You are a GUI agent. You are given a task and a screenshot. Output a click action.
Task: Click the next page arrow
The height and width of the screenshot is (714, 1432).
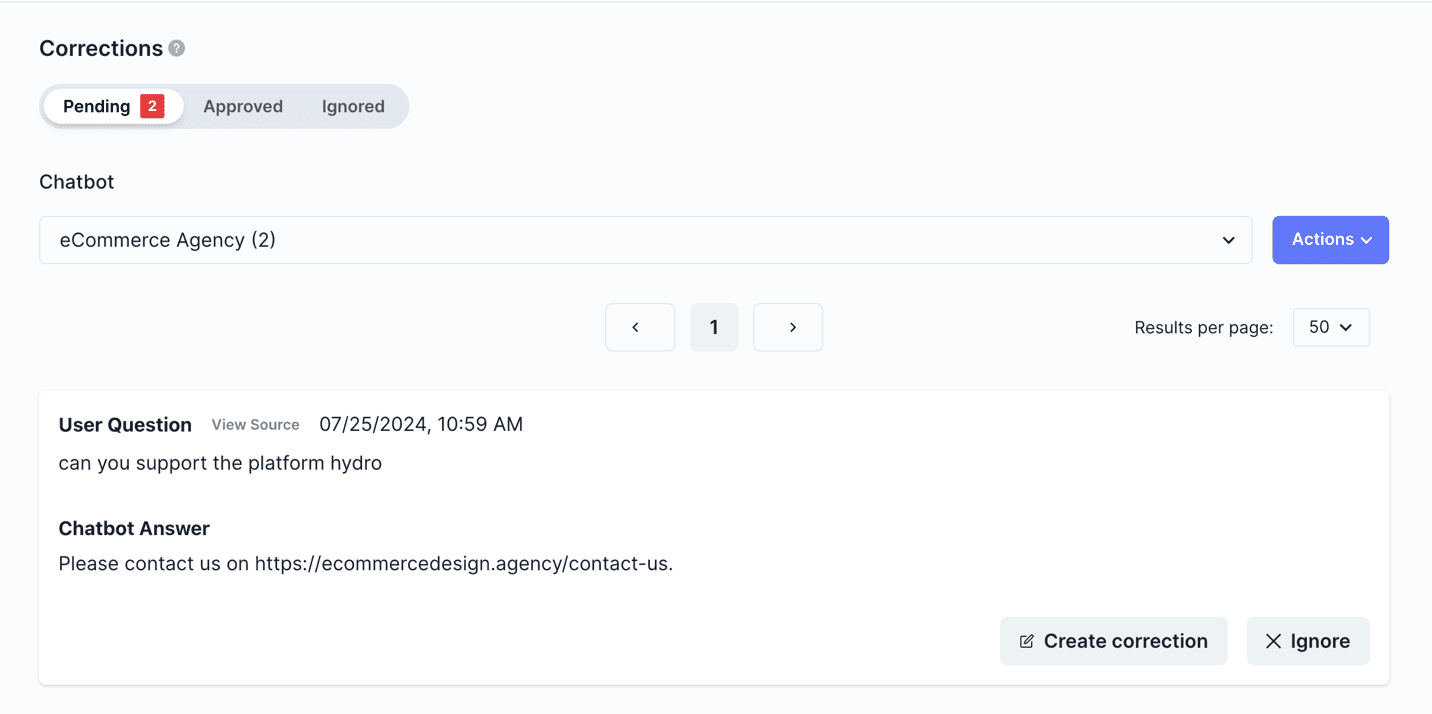788,327
